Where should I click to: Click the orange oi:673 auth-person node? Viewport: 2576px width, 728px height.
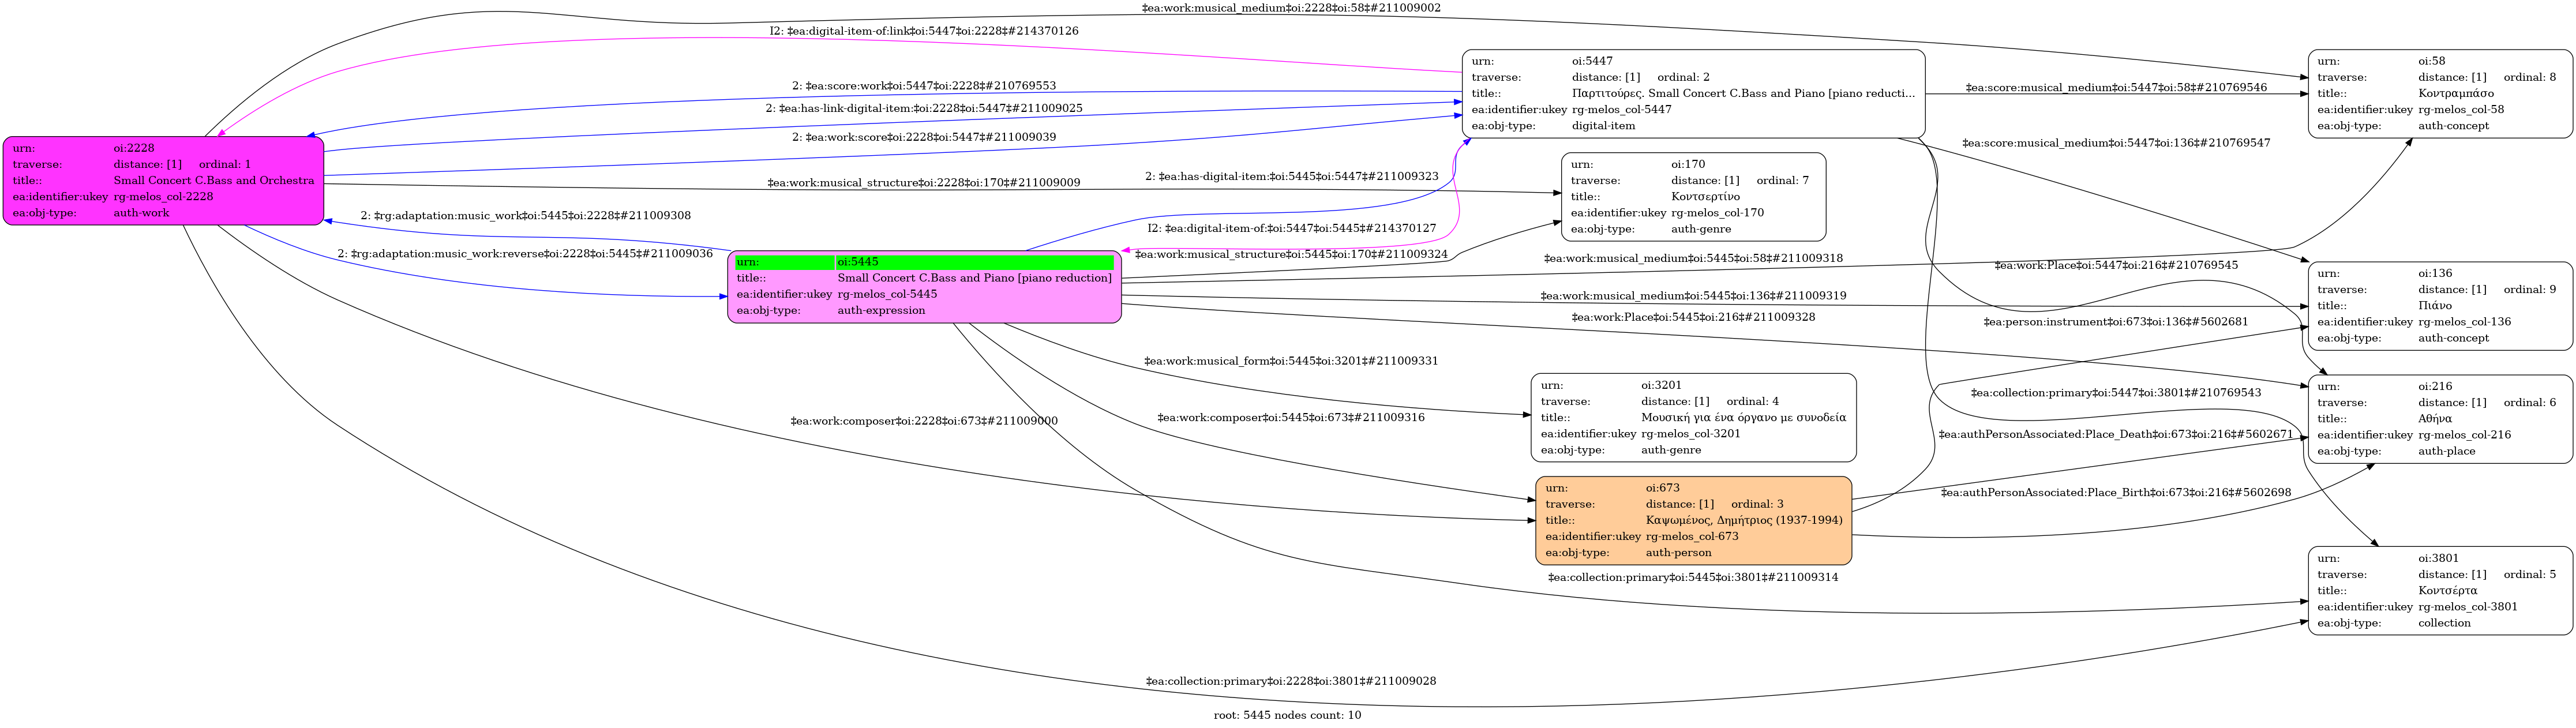click(x=1693, y=521)
